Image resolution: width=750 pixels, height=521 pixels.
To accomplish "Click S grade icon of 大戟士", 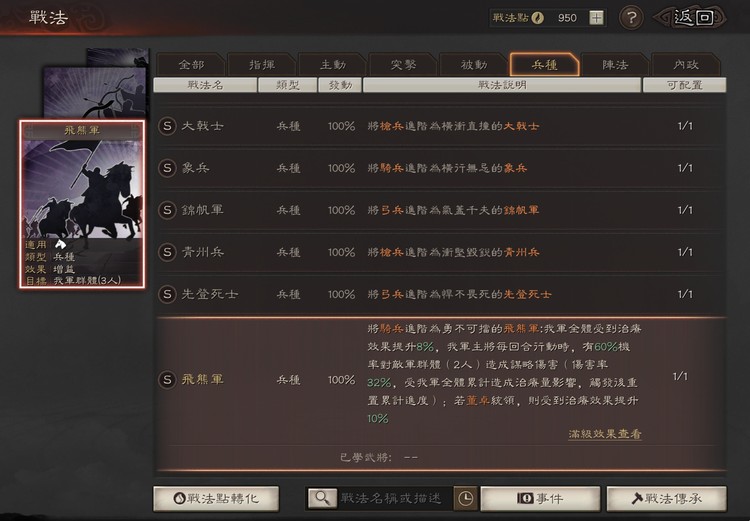I will click(x=167, y=126).
